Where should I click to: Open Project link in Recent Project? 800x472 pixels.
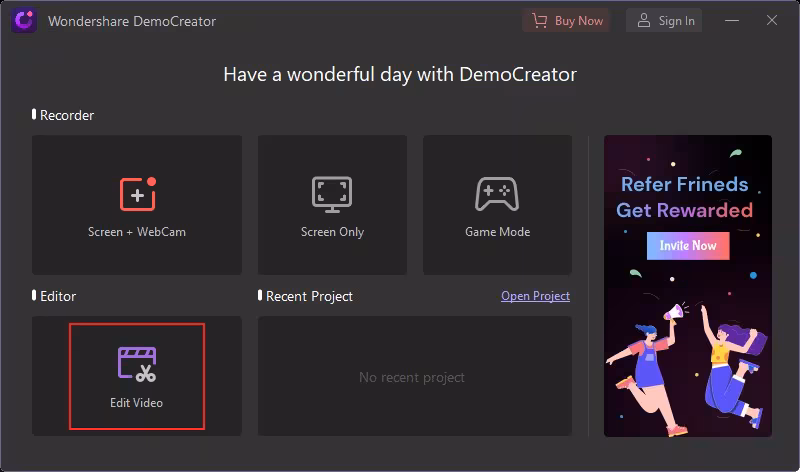click(x=535, y=296)
